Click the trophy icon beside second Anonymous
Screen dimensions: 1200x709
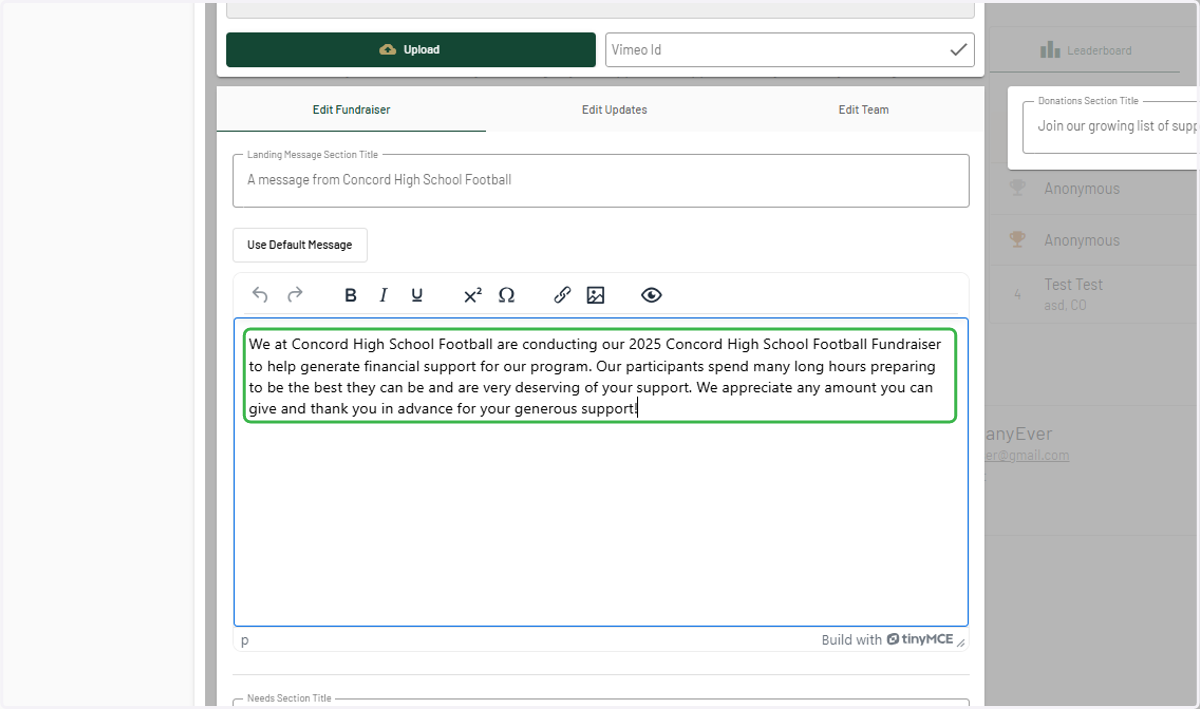coord(1018,240)
